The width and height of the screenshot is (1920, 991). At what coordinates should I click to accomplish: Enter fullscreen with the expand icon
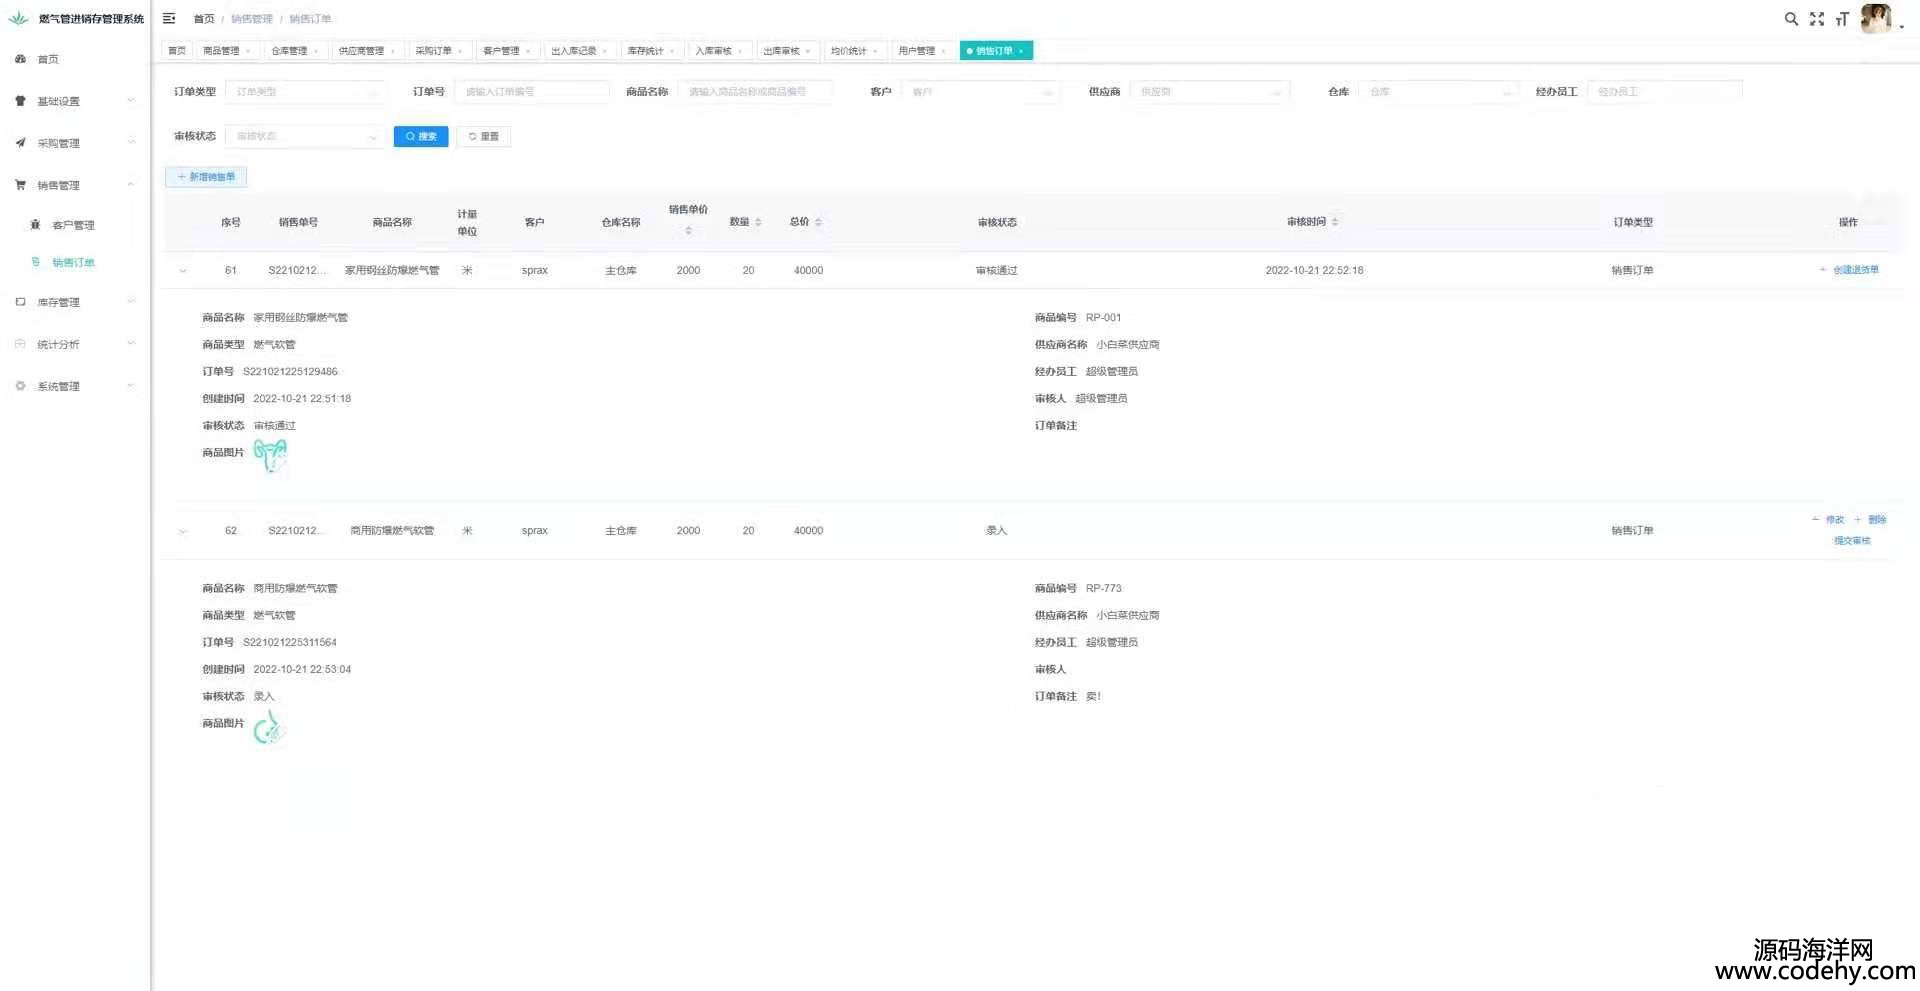pos(1817,18)
